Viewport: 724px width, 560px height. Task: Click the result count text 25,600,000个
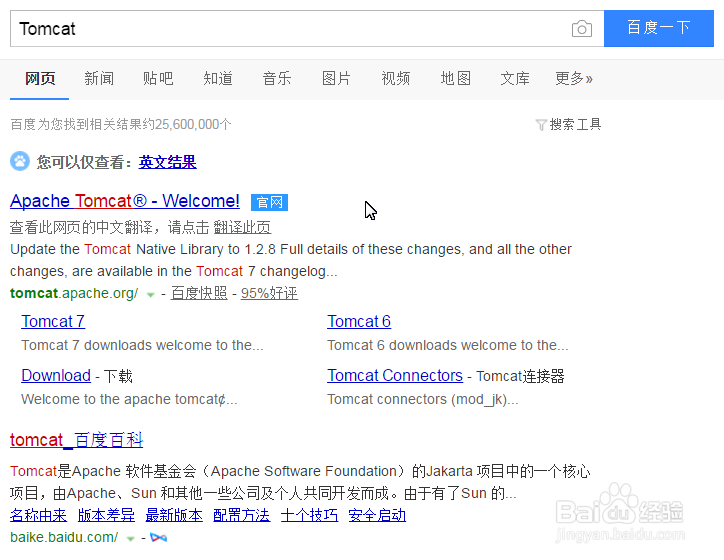pos(193,124)
